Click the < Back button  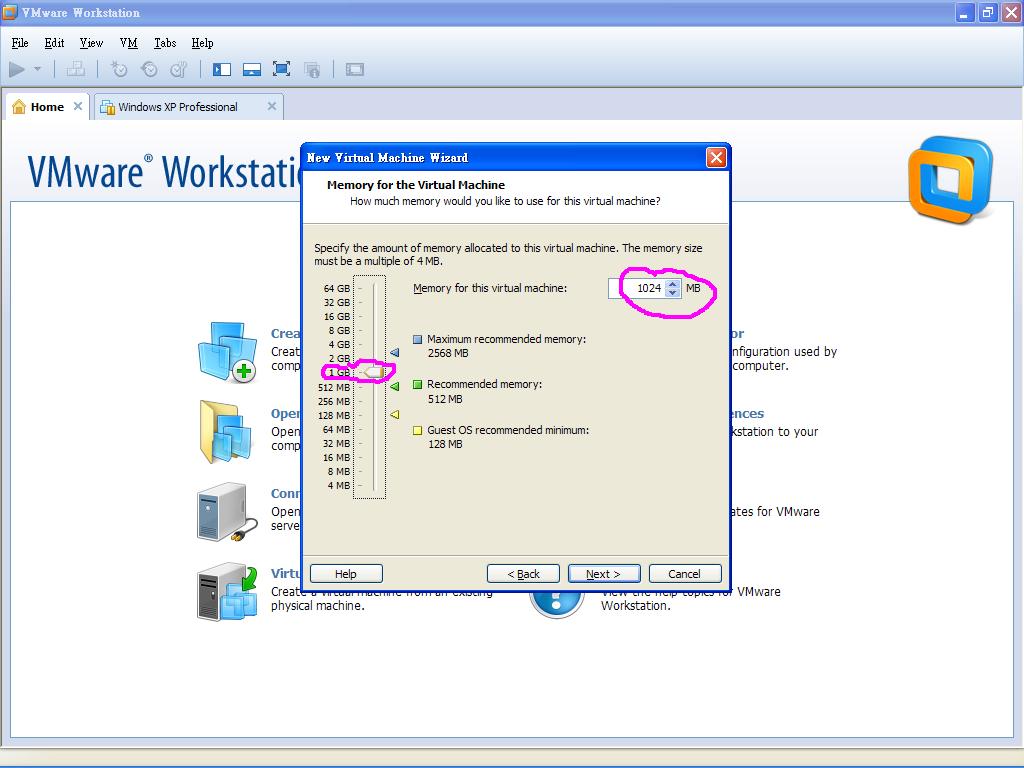pyautogui.click(x=523, y=573)
